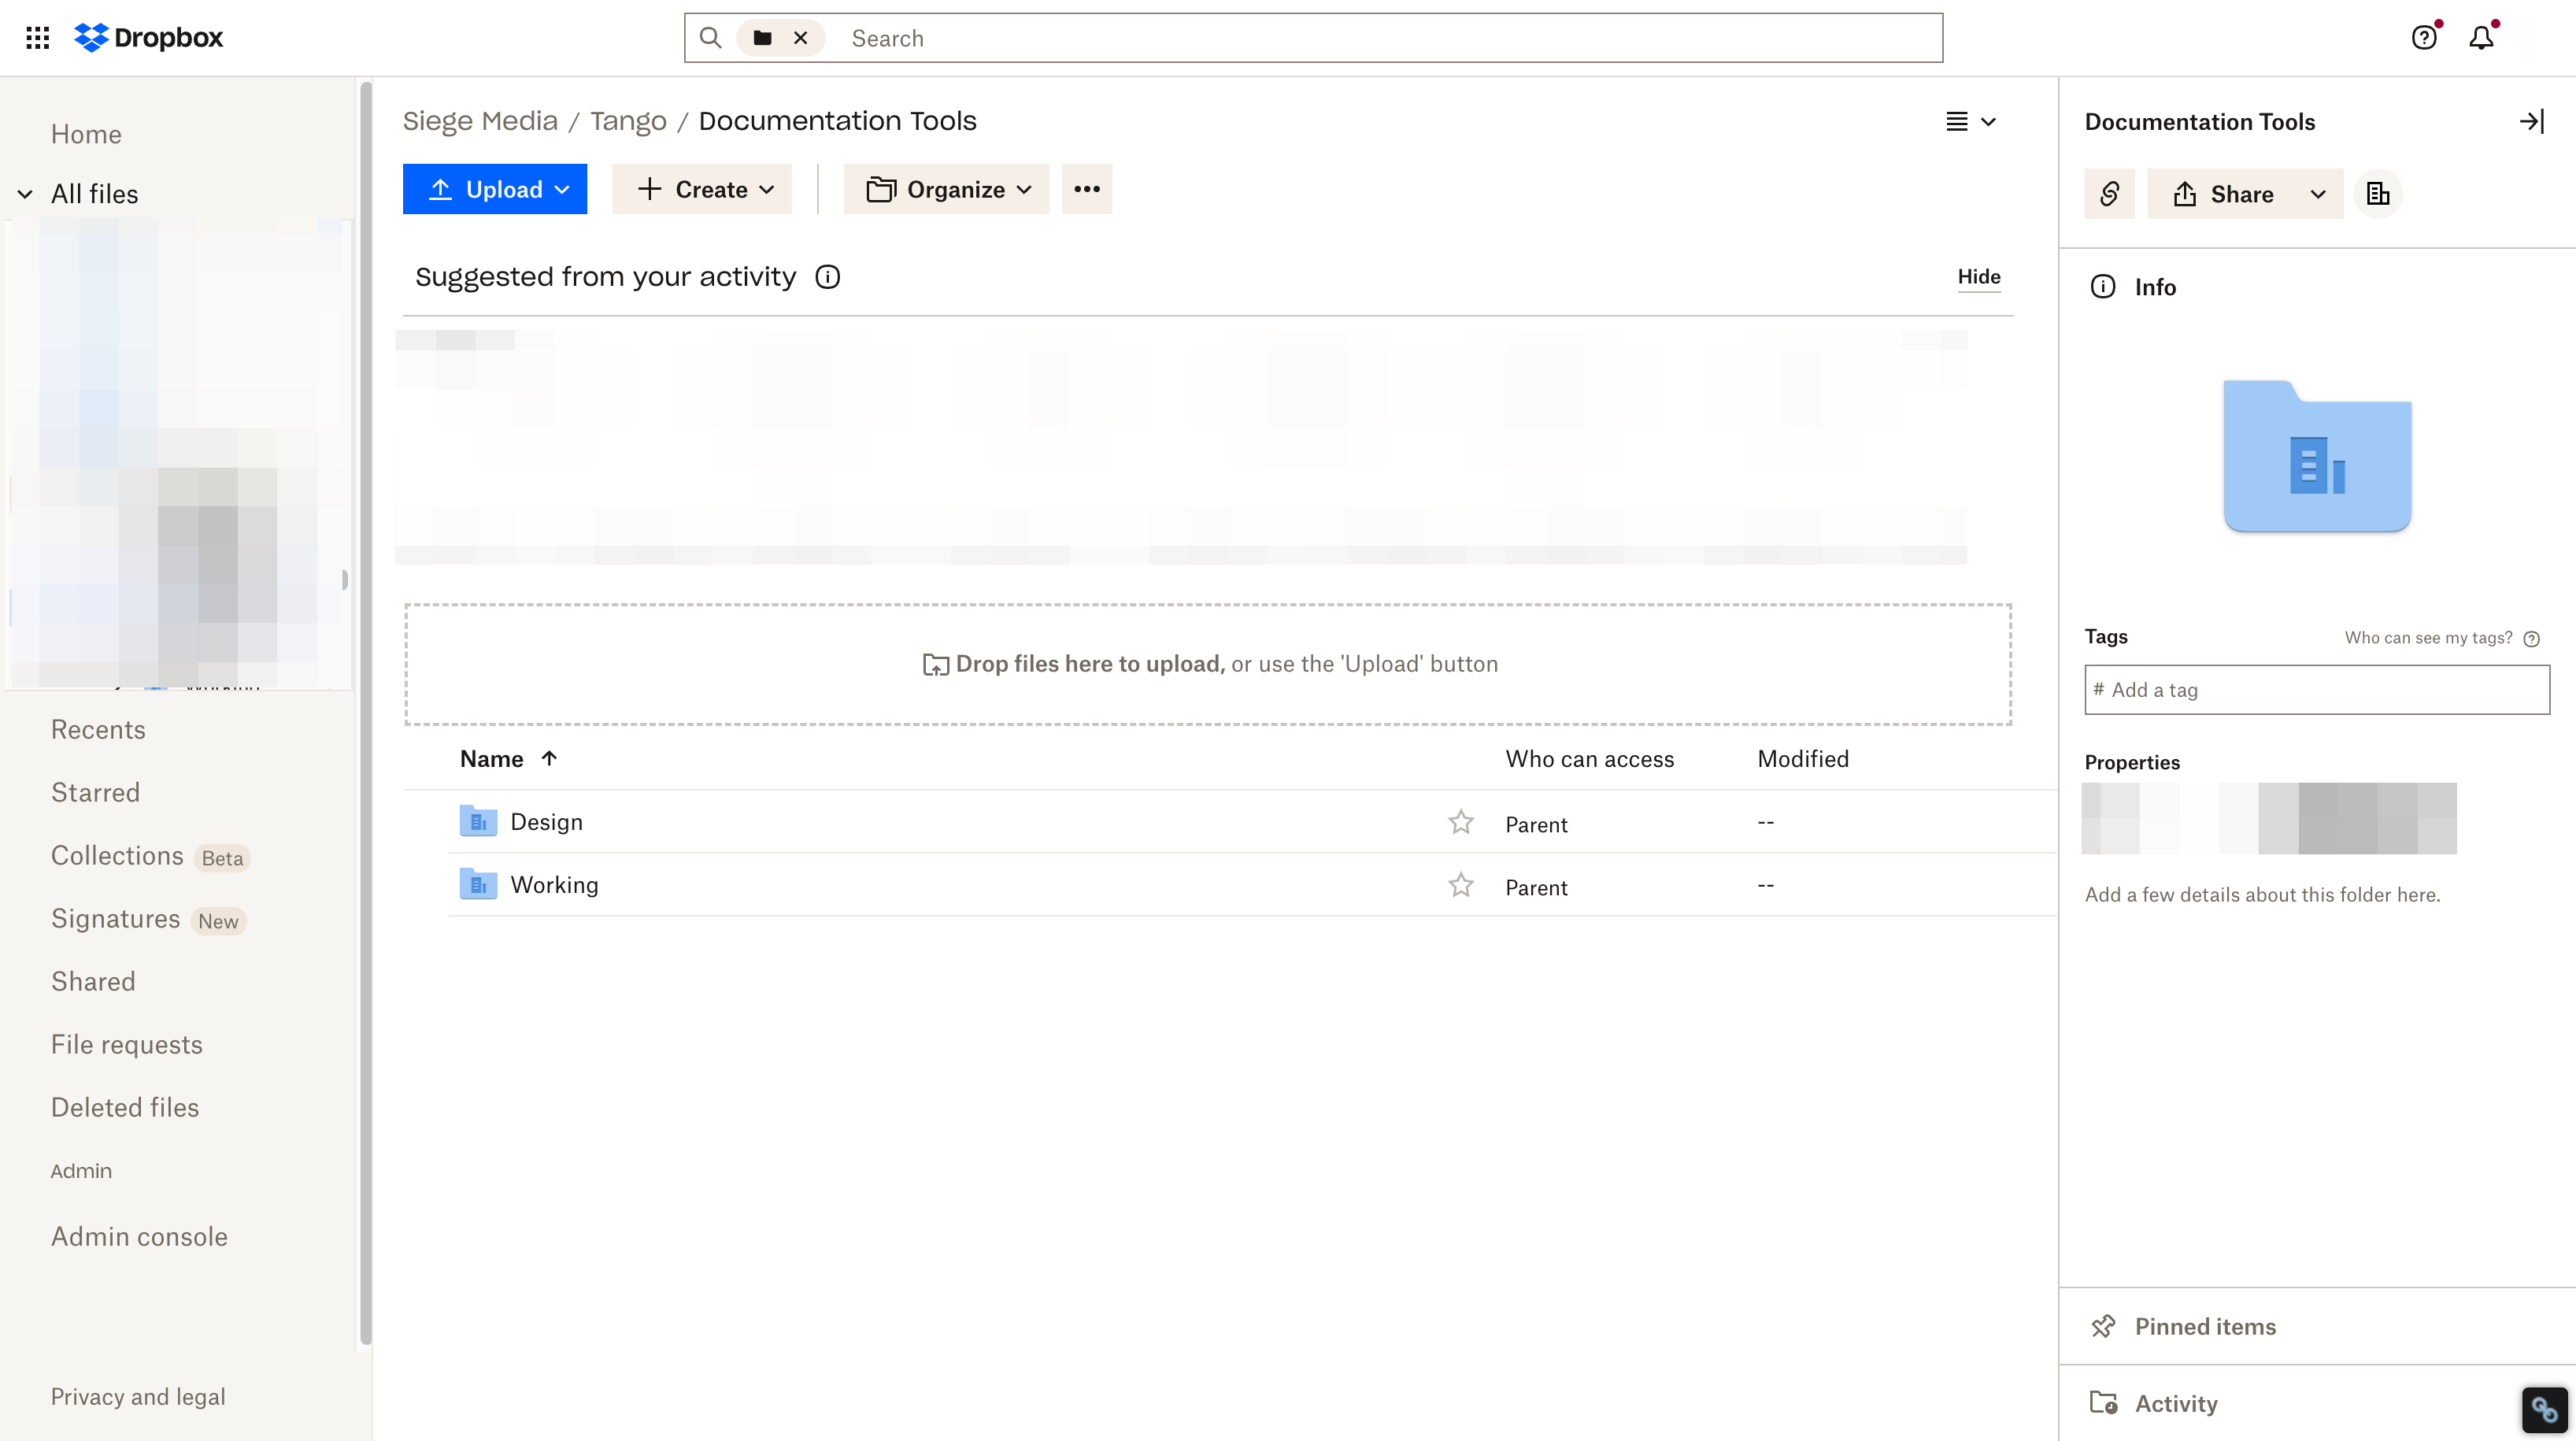Open Admin console in sidebar
Viewport: 2576px width, 1441px height.
coord(139,1237)
